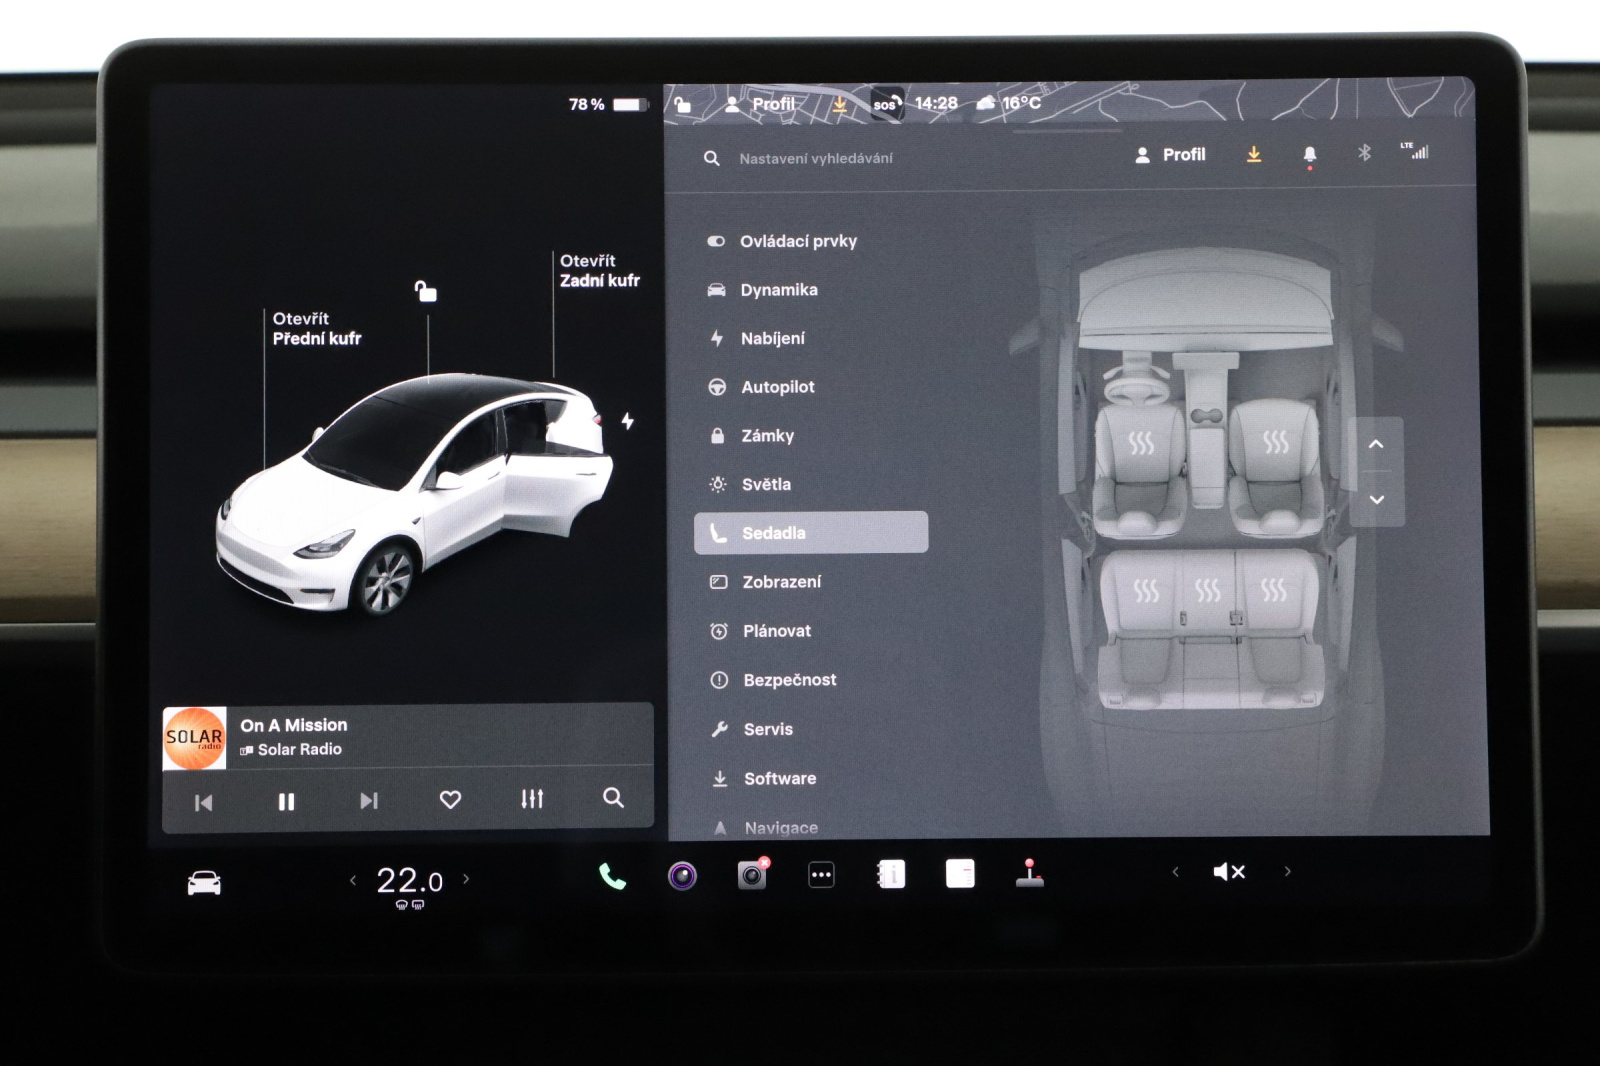1600x1066 pixels.
Task: Select the Autopilot menu item
Action: 777,387
